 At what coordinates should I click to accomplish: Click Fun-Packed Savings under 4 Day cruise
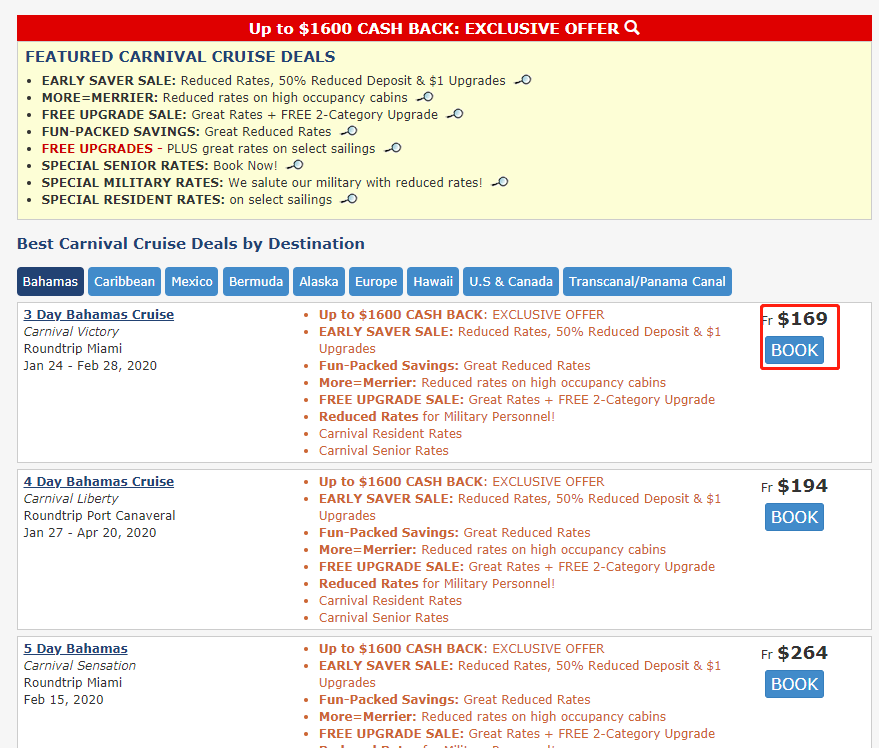click(x=455, y=533)
